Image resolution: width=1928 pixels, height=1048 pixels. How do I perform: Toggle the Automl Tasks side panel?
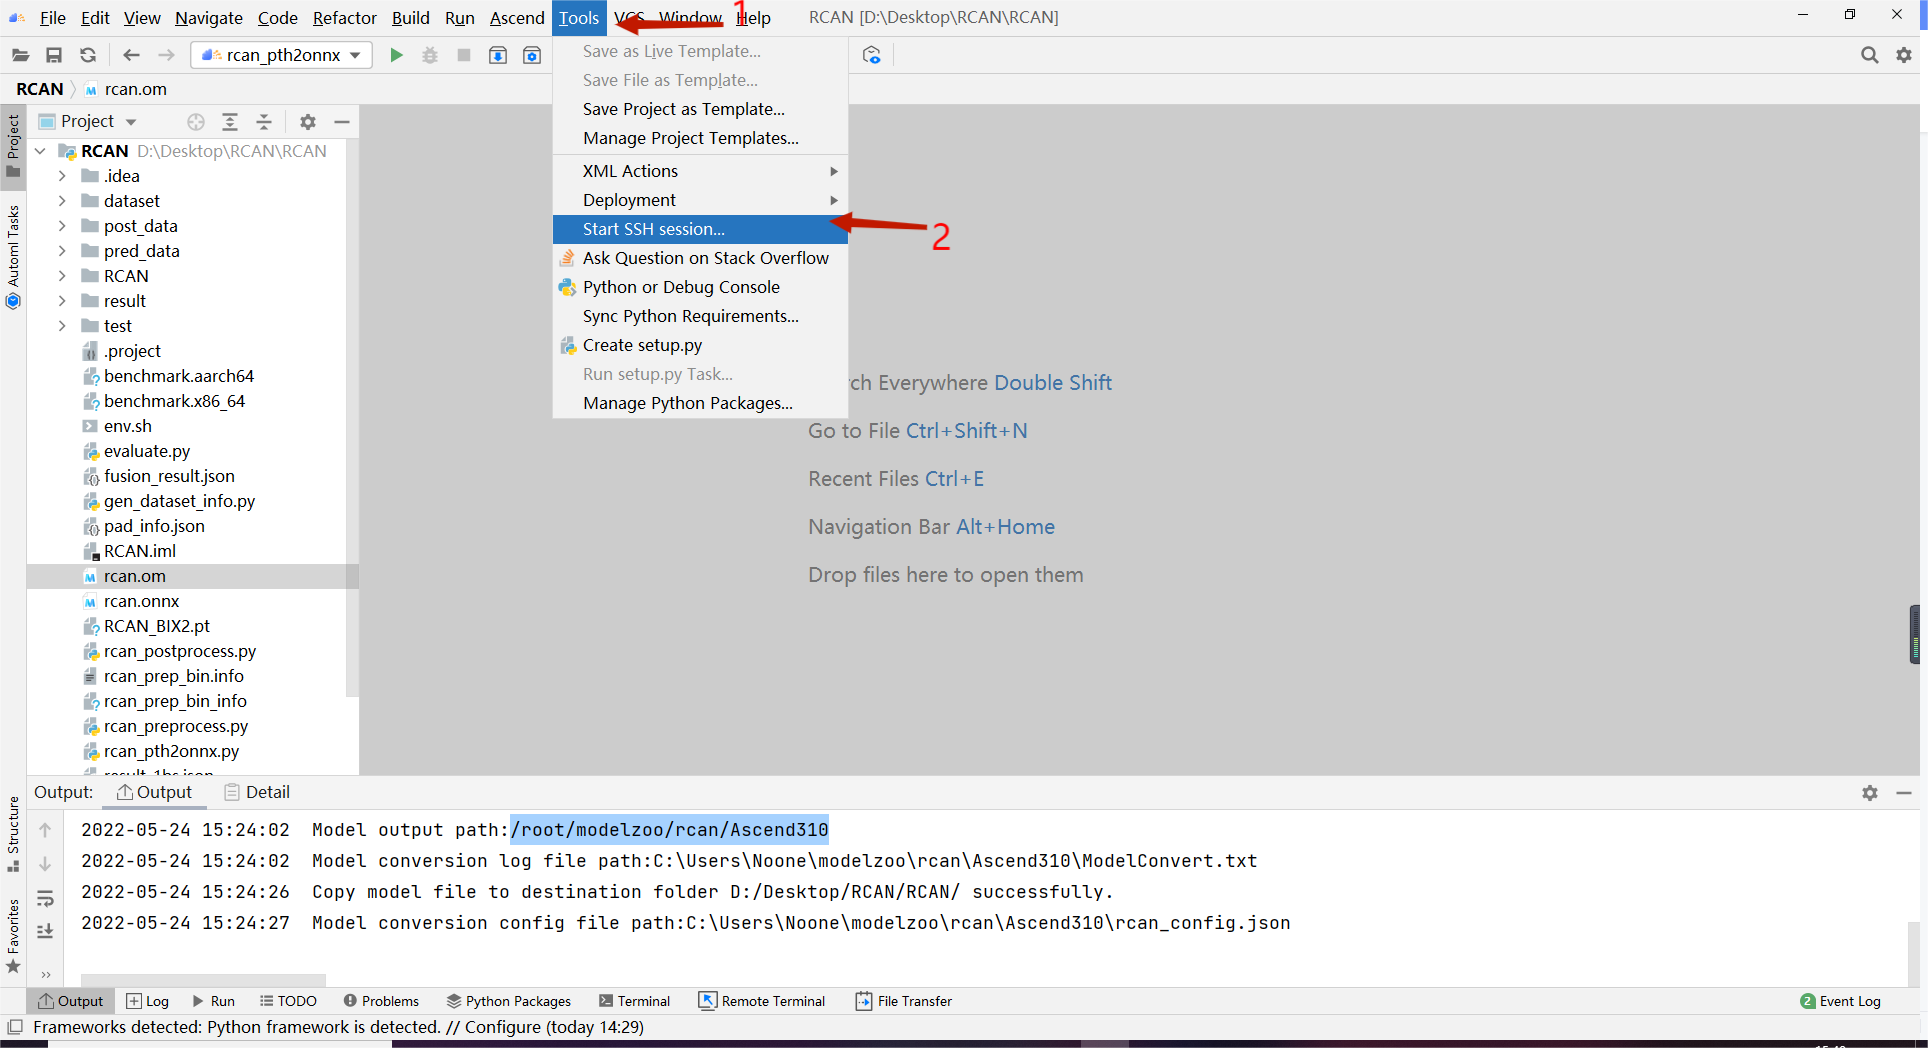point(13,256)
